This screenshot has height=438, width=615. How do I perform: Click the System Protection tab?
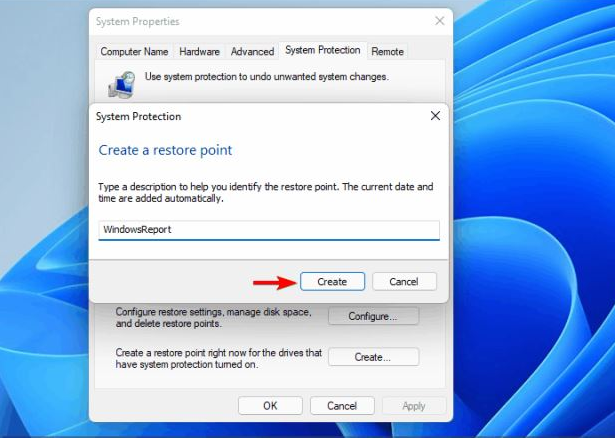(322, 50)
